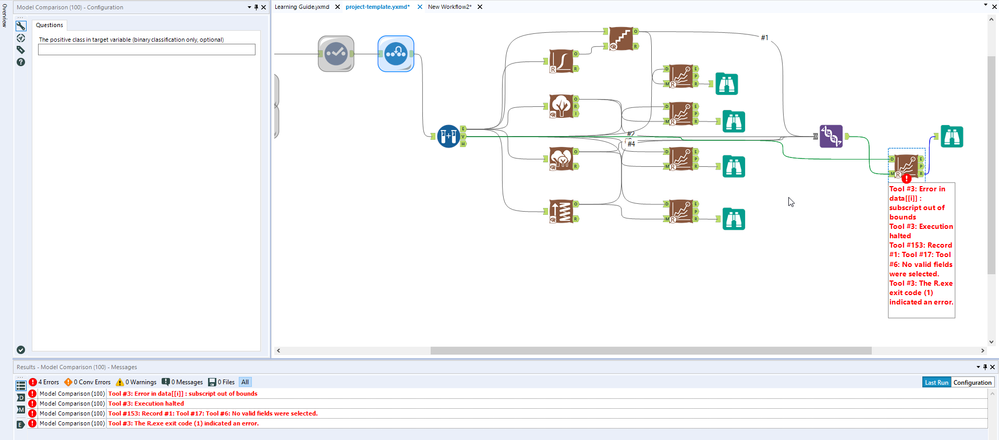Switch results to Configuration view
The height and width of the screenshot is (440, 999).
tap(973, 383)
